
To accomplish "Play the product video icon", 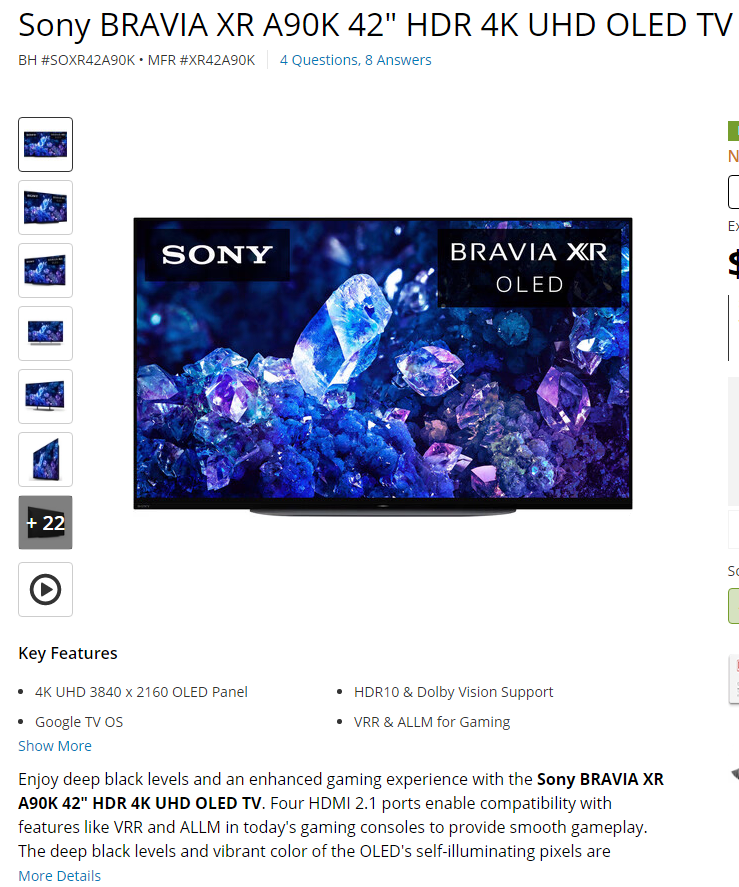I will [45, 589].
